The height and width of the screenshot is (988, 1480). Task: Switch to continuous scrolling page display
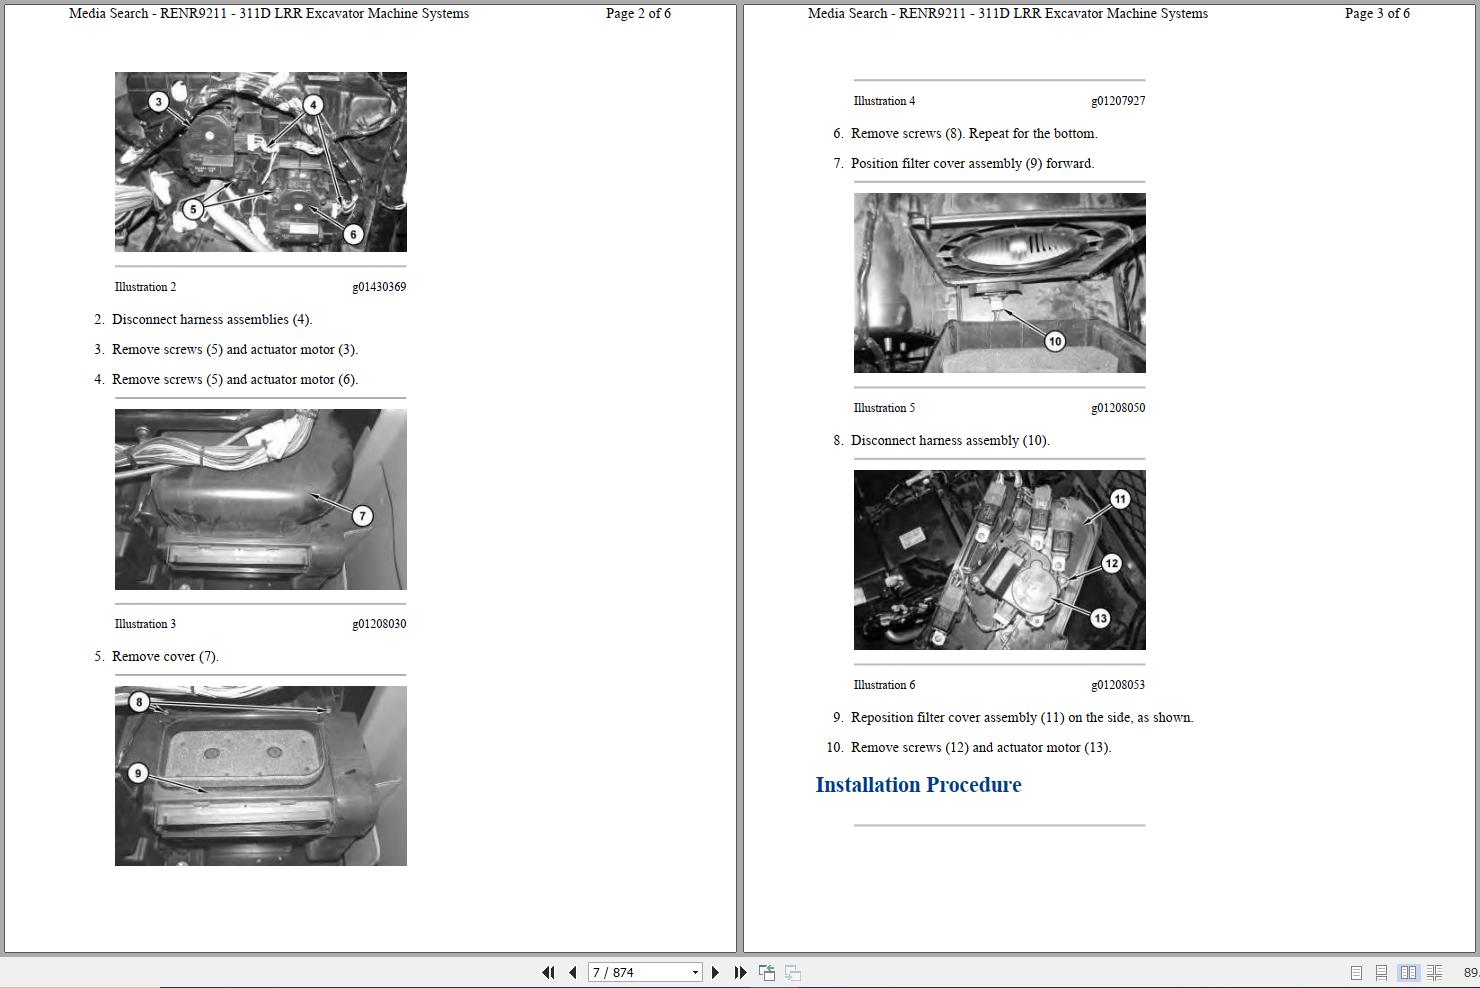point(1381,971)
